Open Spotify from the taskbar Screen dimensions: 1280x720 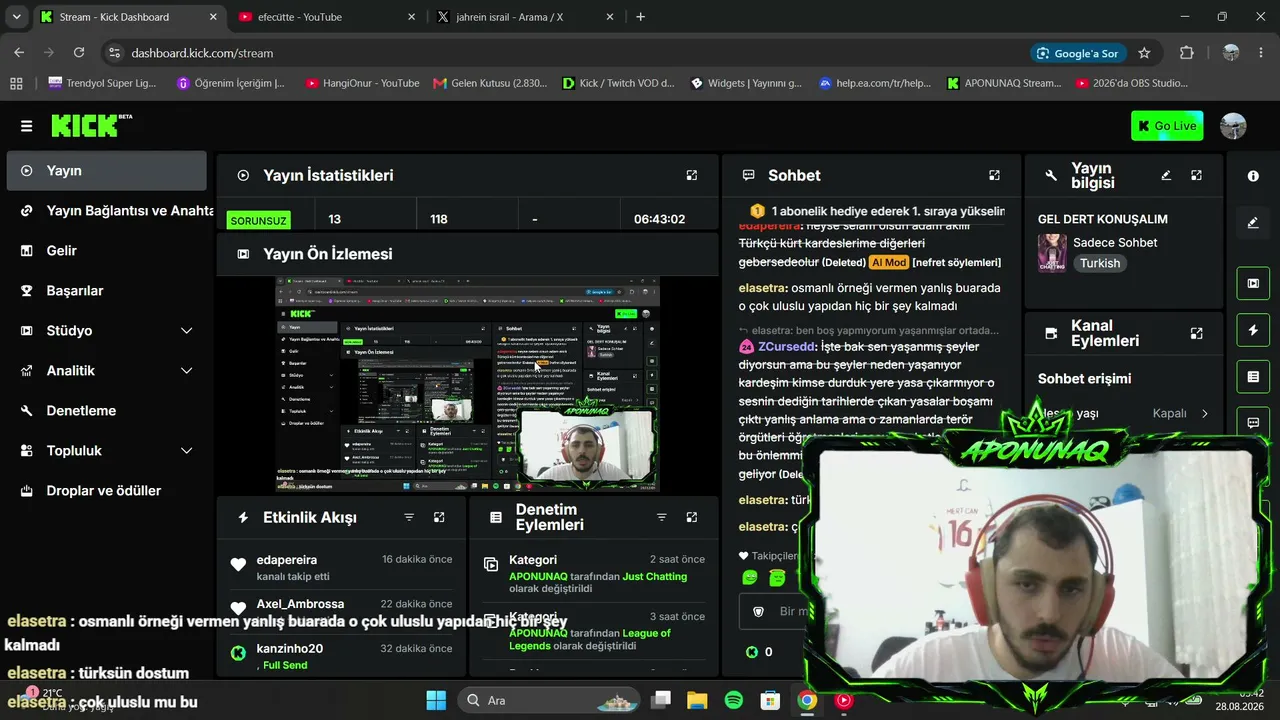[733, 700]
